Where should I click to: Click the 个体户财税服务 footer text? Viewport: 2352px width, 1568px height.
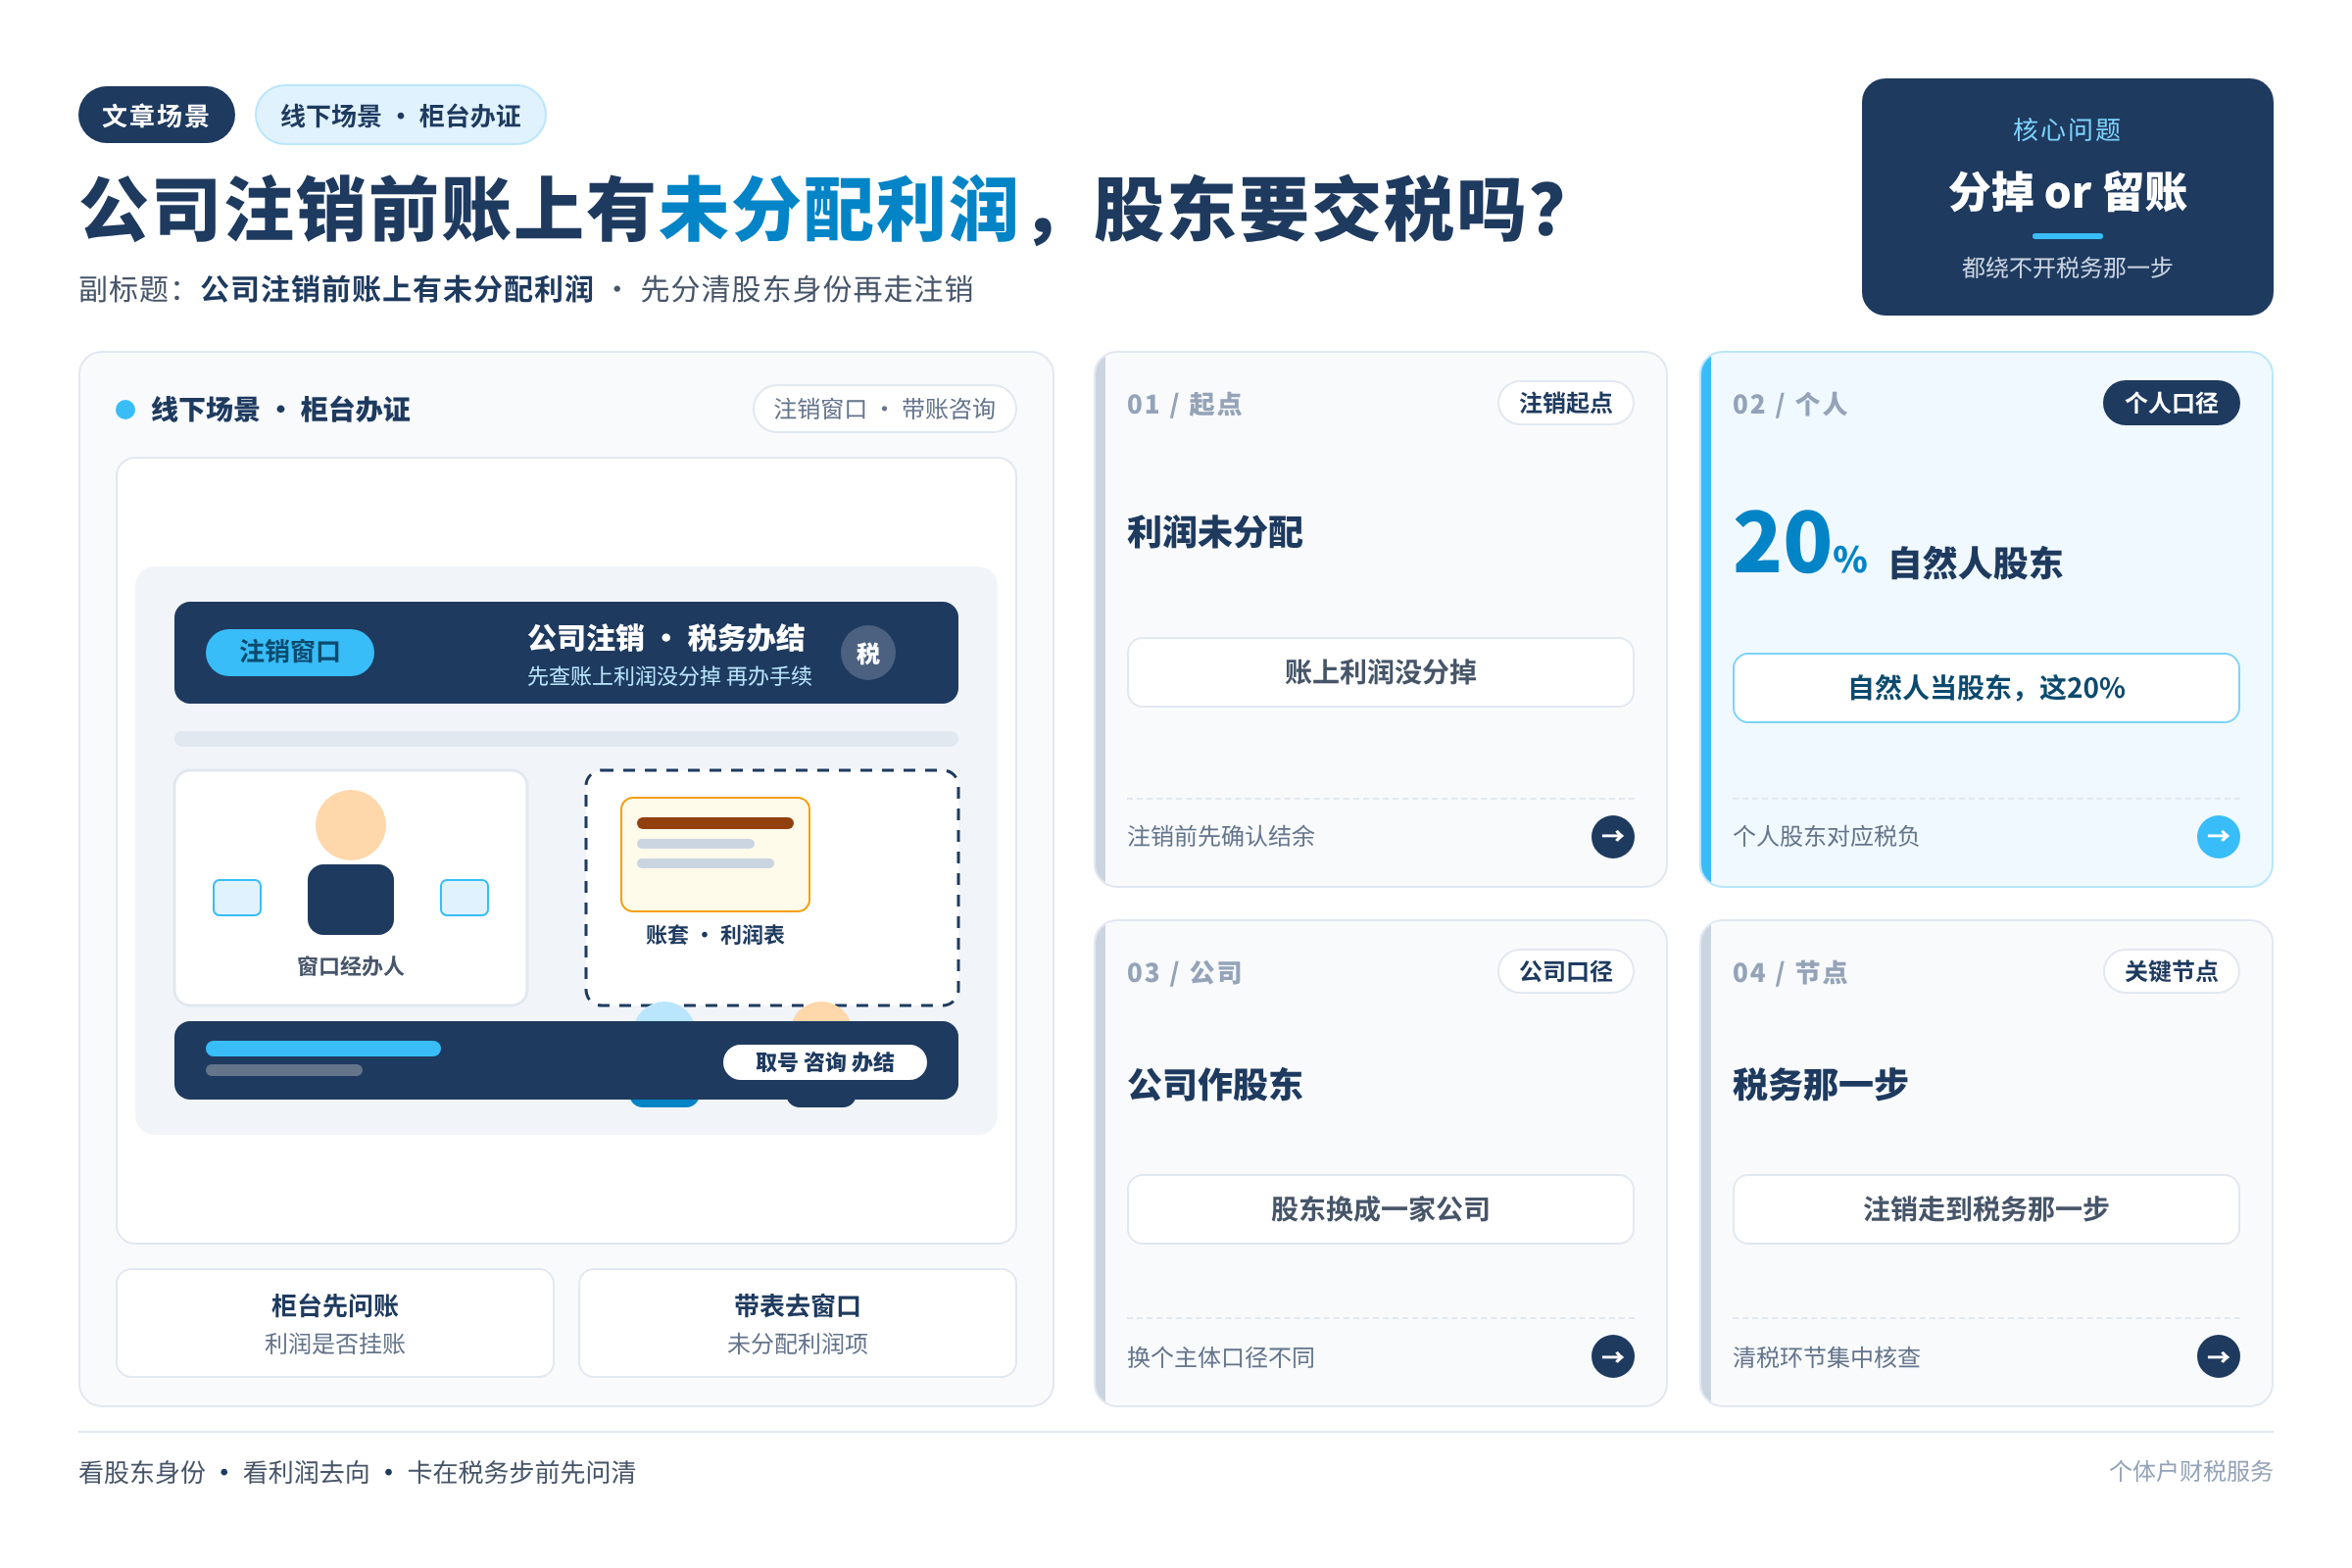coord(2190,1471)
